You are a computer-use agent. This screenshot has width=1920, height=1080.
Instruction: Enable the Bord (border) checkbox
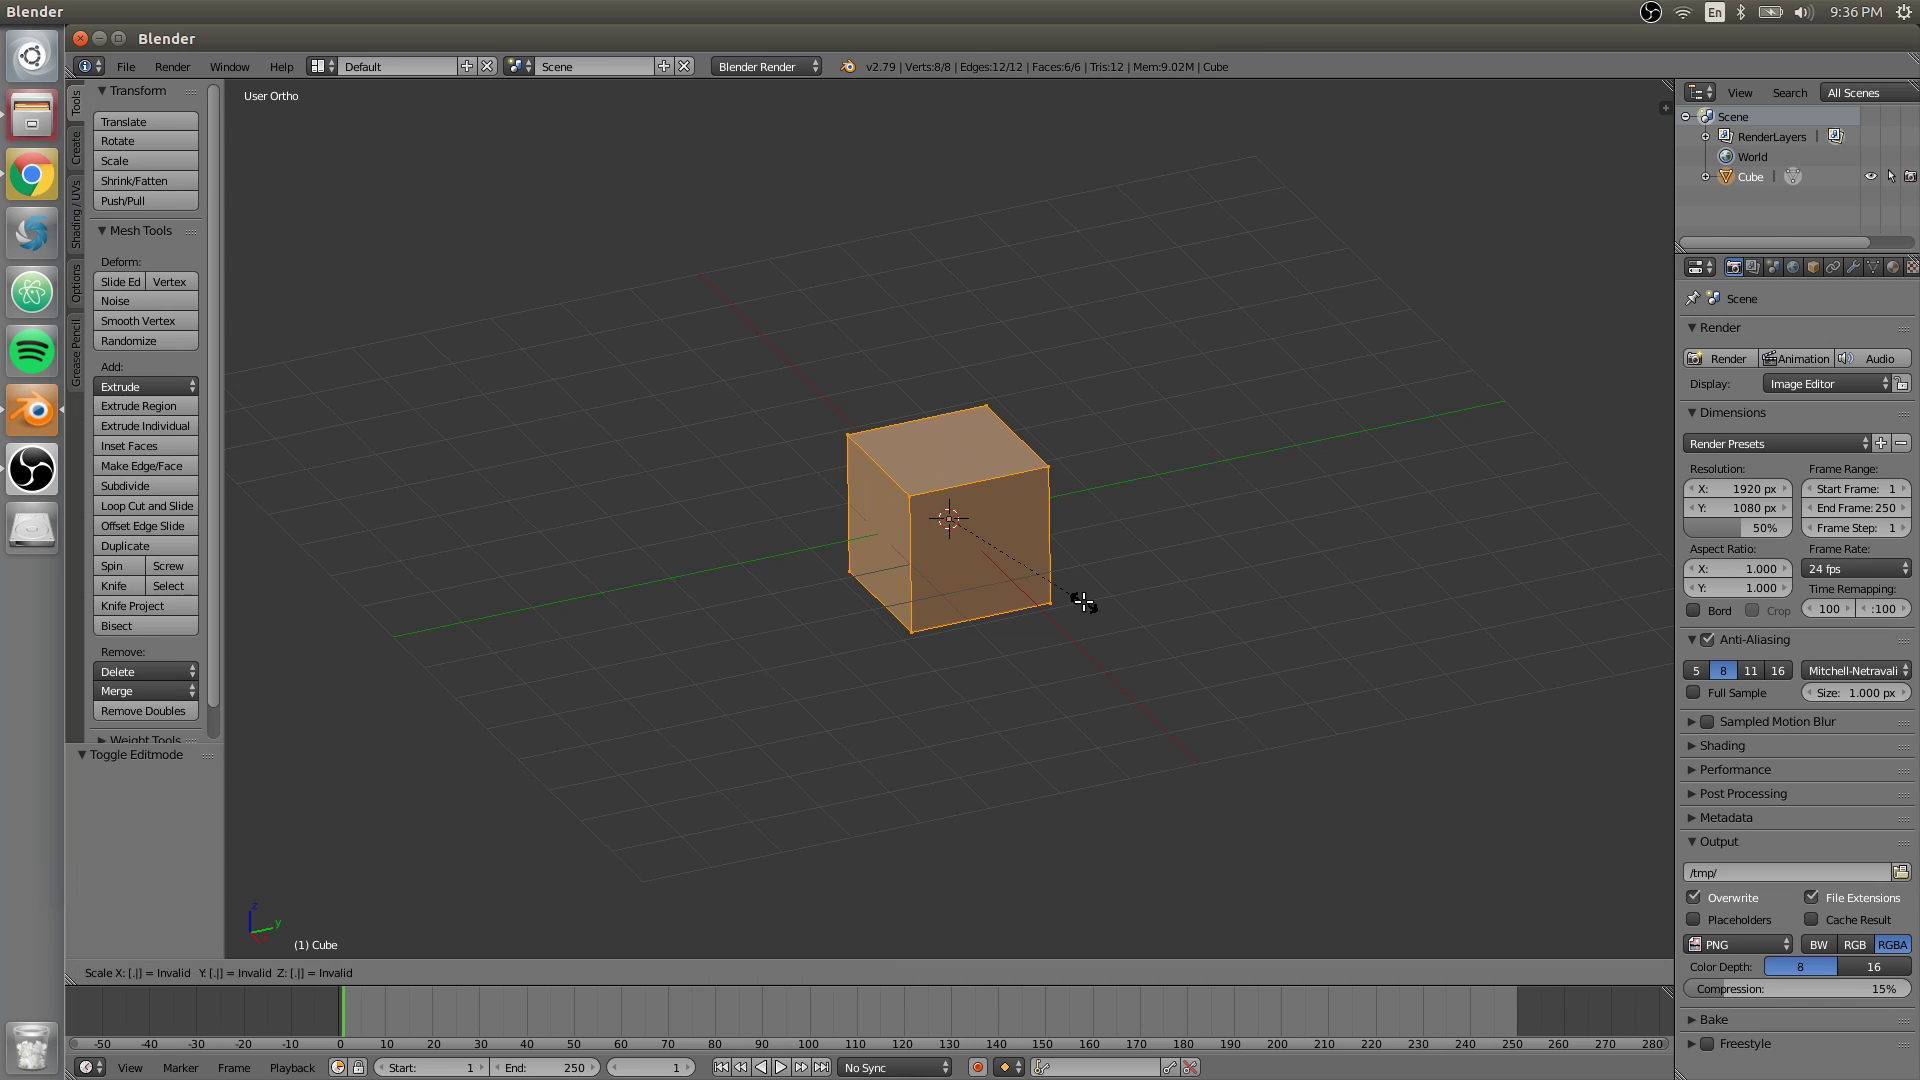pos(1693,610)
